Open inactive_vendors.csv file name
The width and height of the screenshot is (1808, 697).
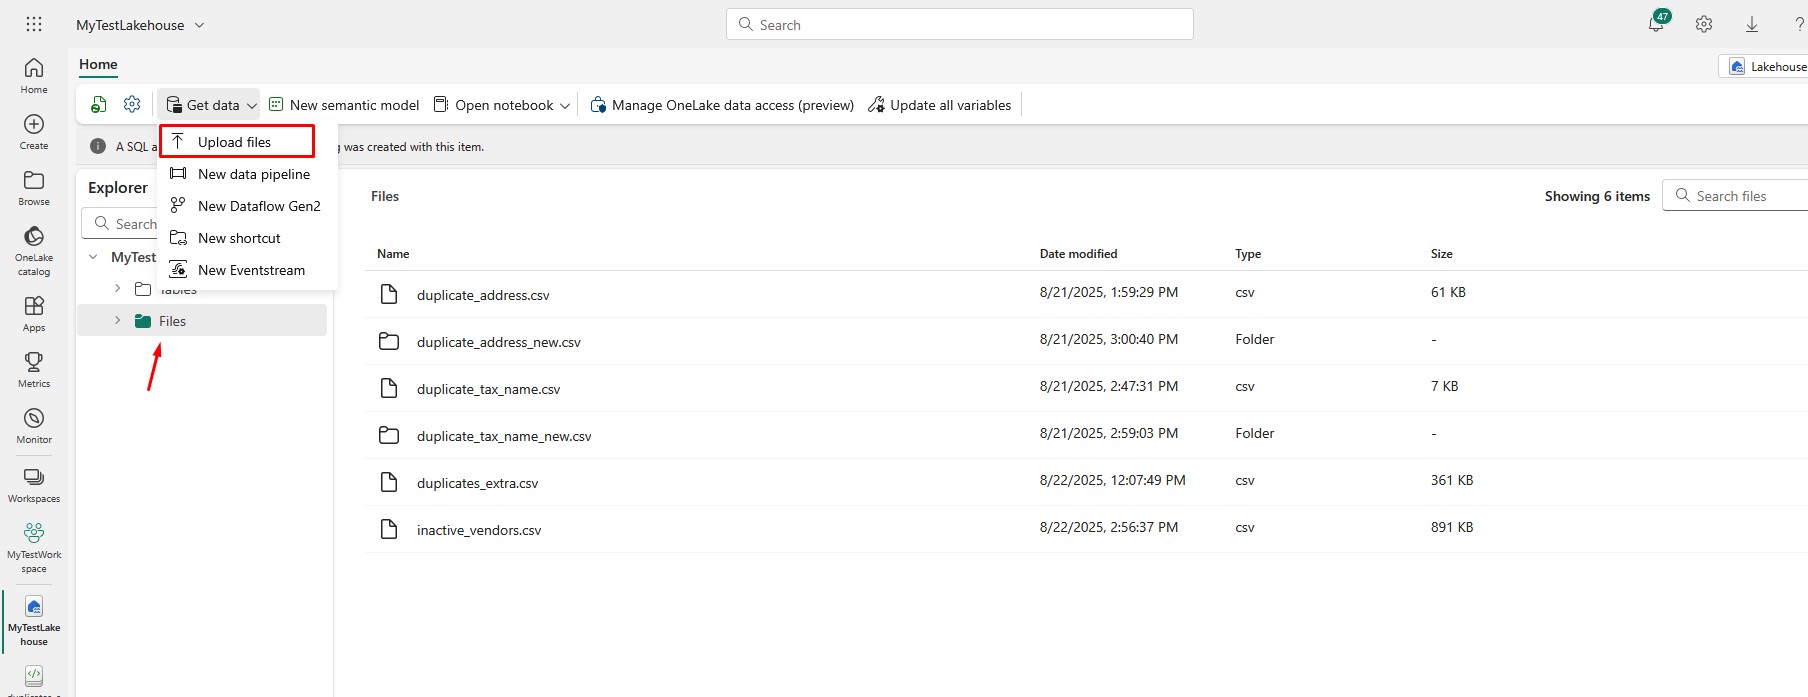coord(479,530)
